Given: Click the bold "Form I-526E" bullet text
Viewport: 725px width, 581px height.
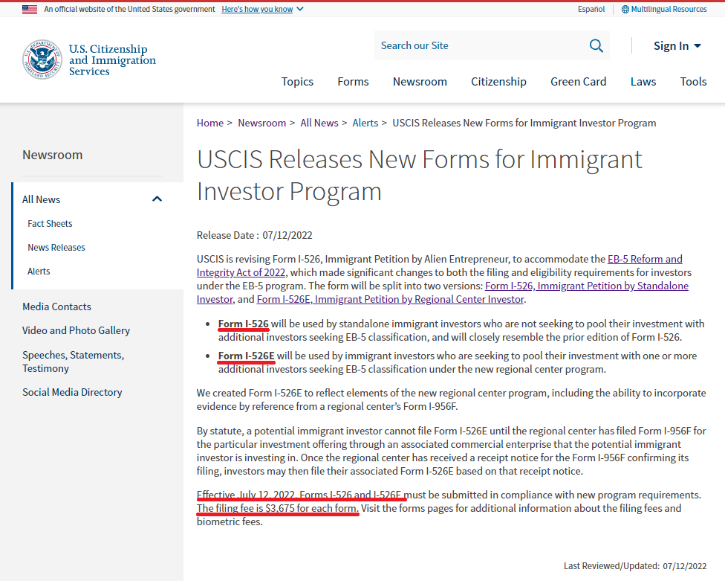Looking at the screenshot, I should coord(246,356).
